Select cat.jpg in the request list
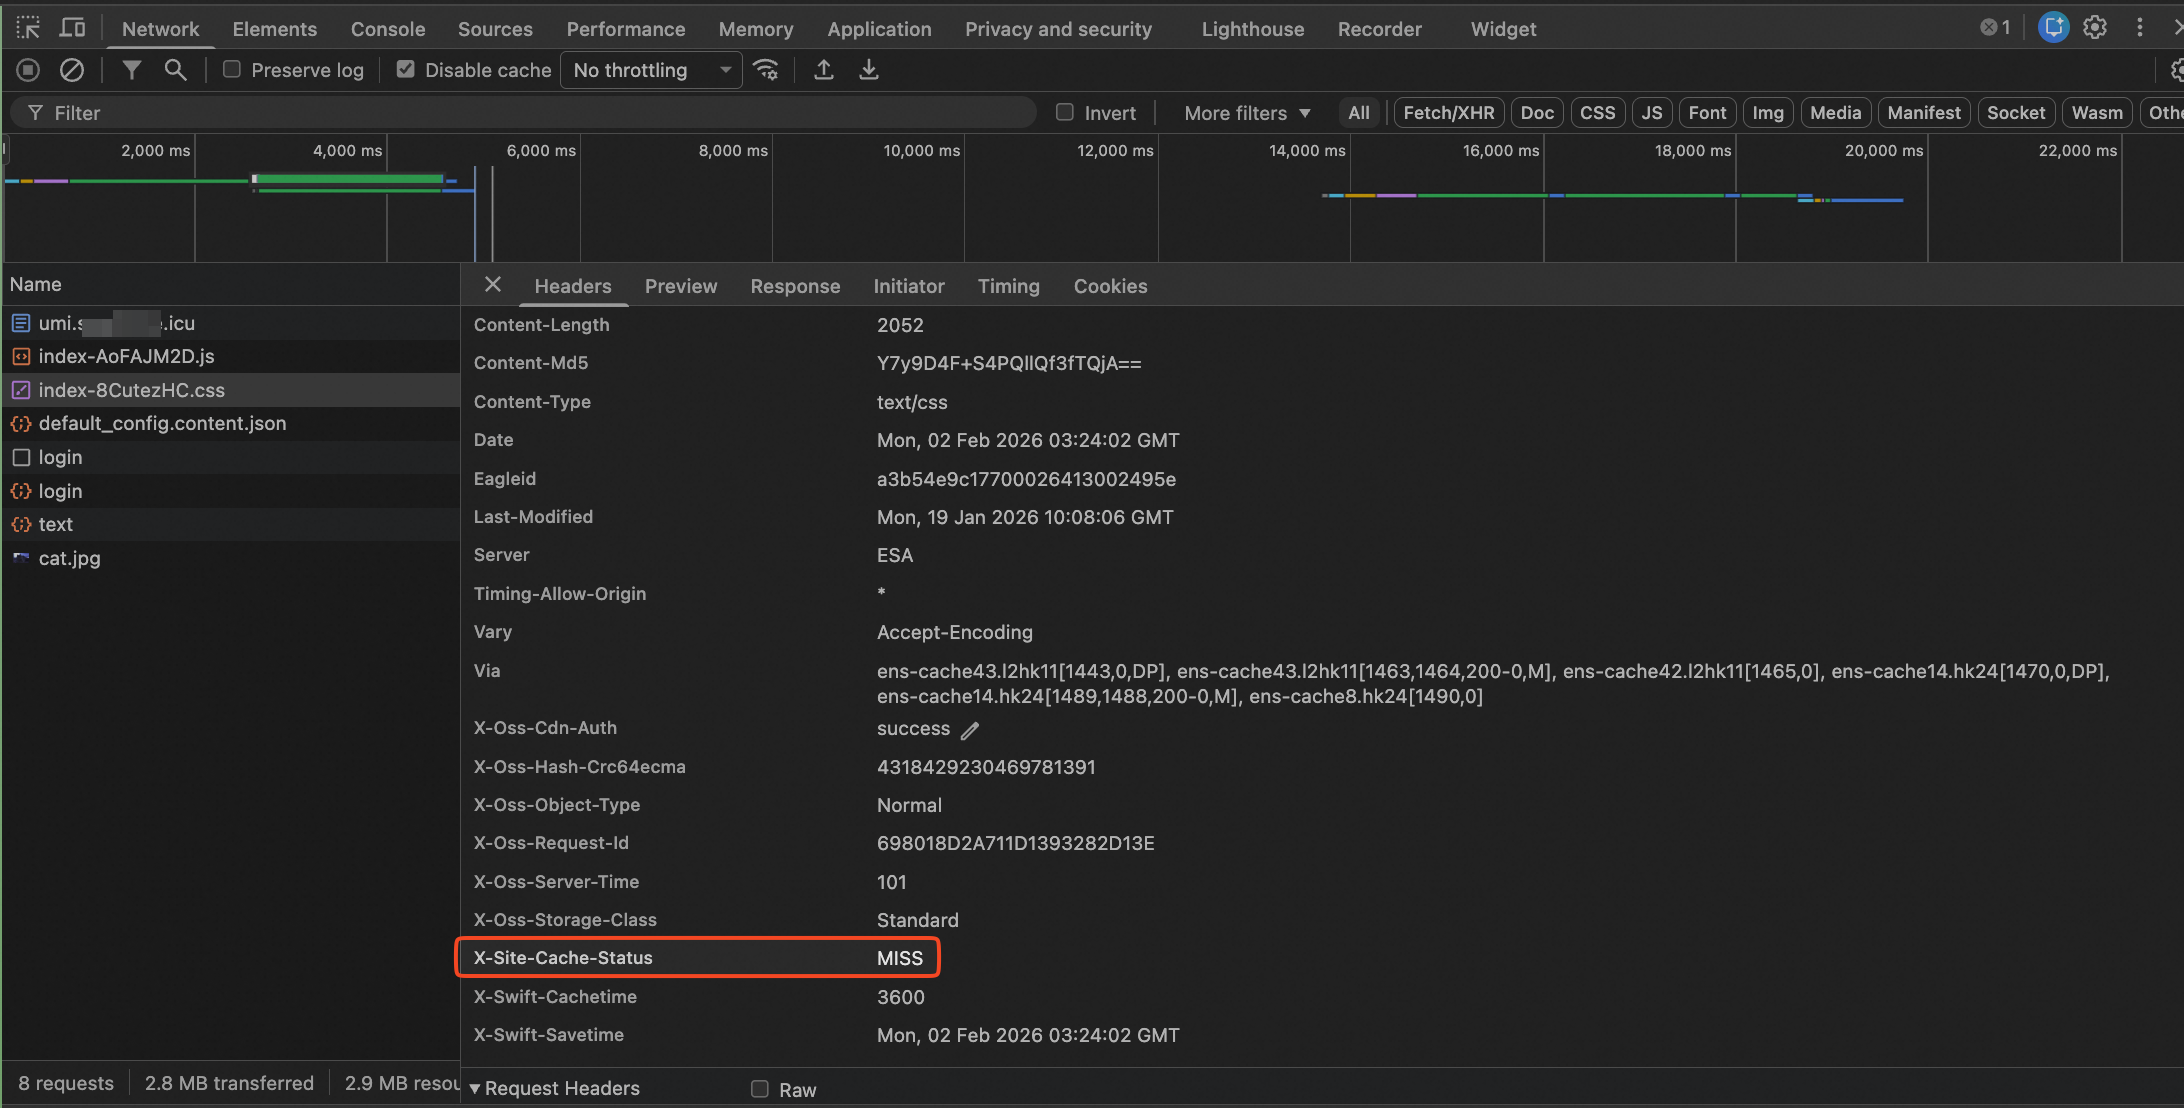The width and height of the screenshot is (2184, 1108). (x=69, y=558)
